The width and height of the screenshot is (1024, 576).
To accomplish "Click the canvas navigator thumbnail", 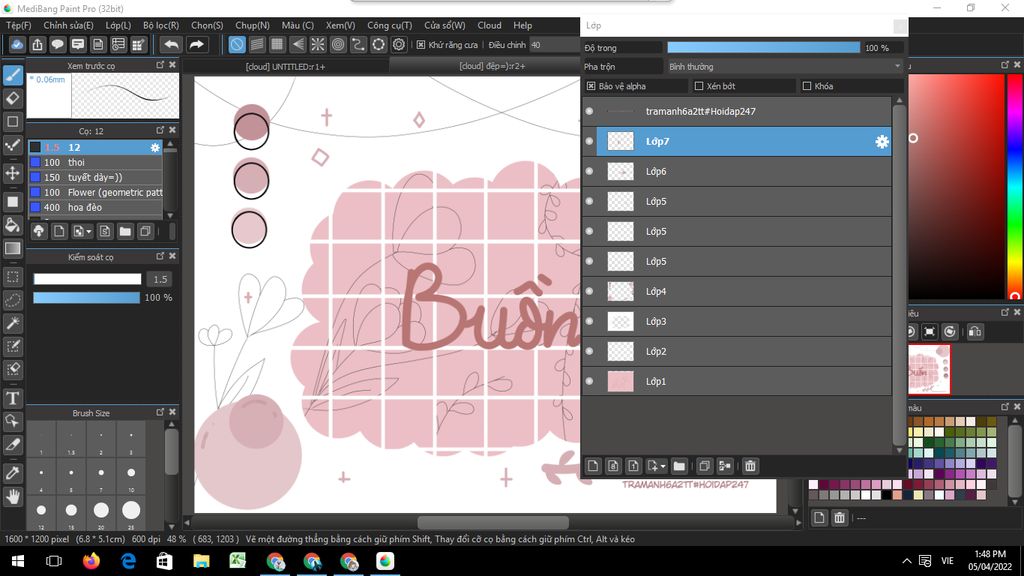I will tap(929, 370).
